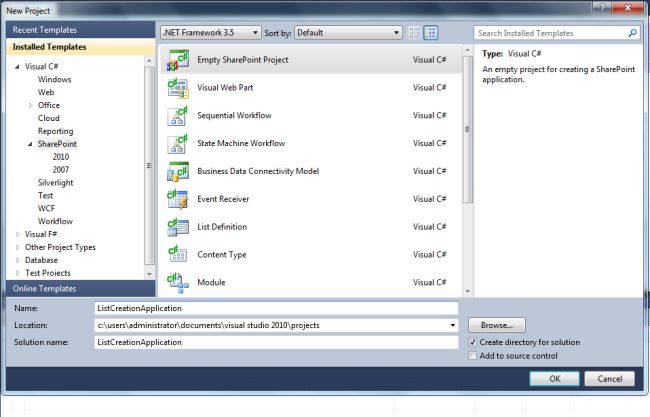Expand the Visual F# tree node

pyautogui.click(x=17, y=234)
